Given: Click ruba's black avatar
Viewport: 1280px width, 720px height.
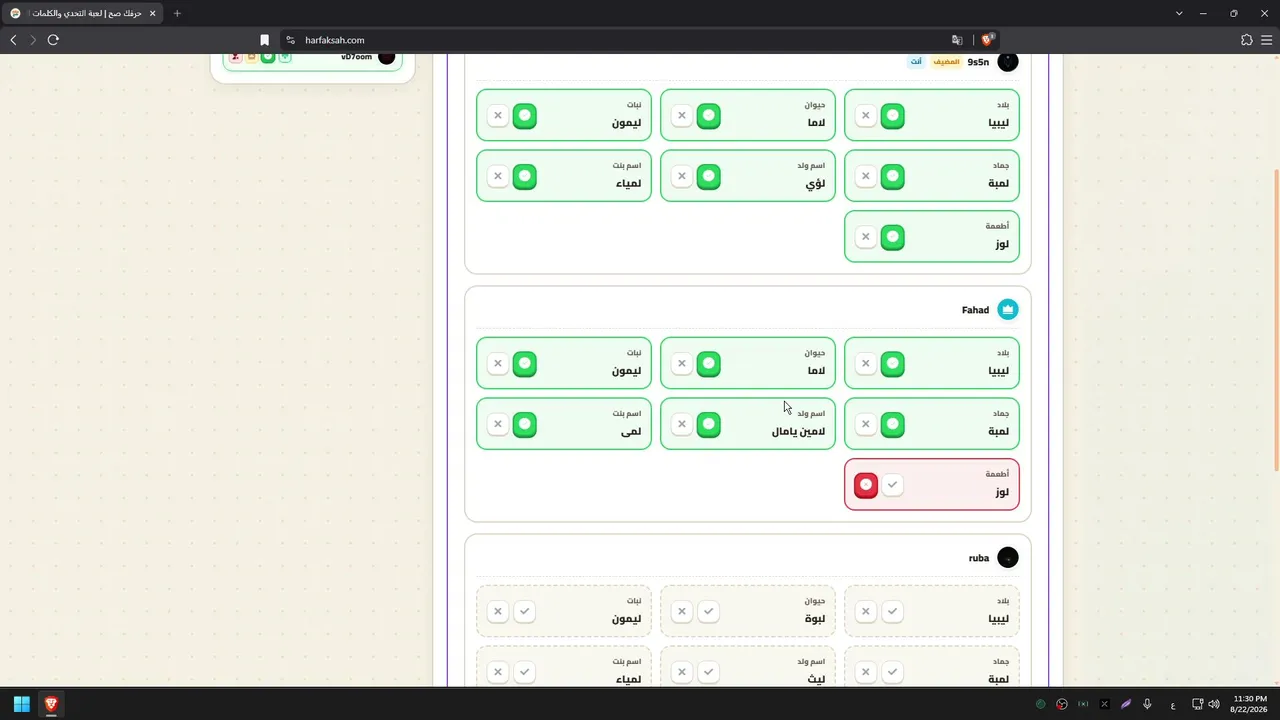Looking at the screenshot, I should pos(1008,558).
